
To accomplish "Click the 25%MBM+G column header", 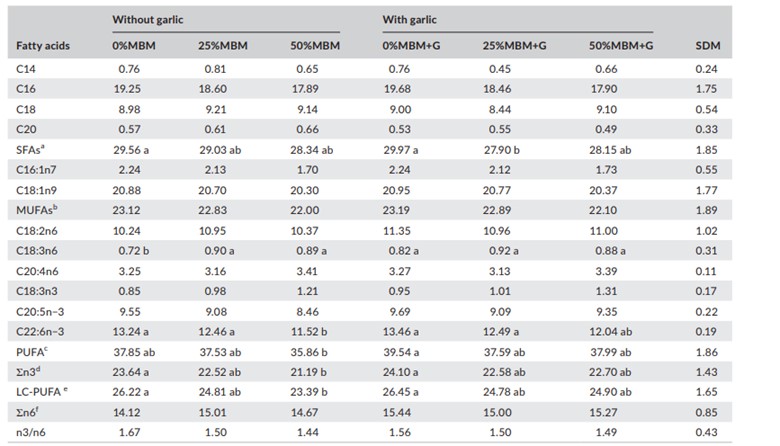I will coord(515,46).
